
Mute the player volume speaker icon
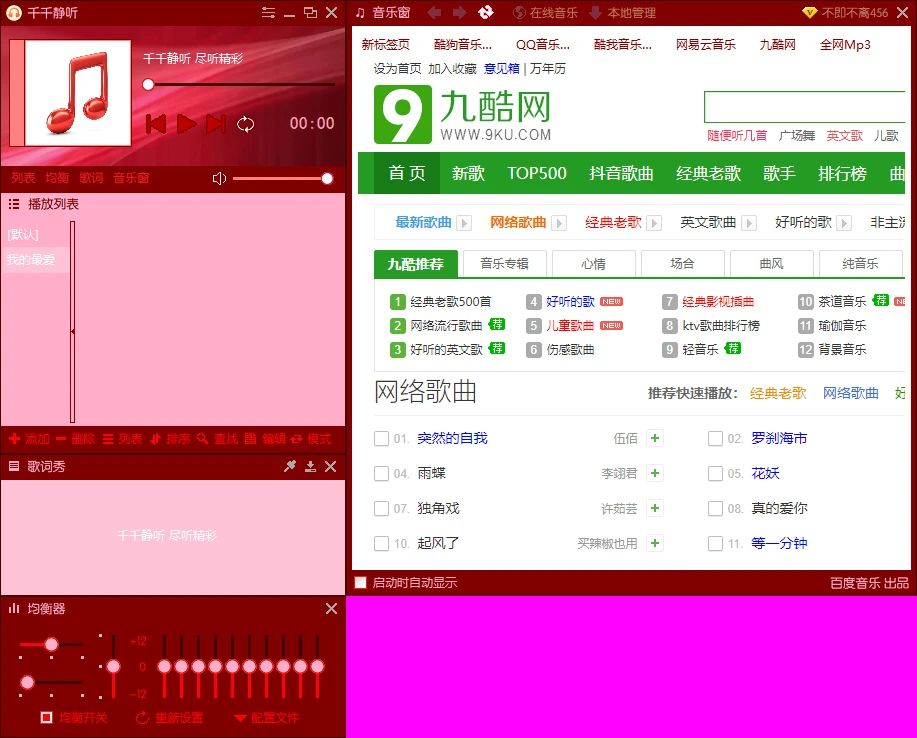click(x=219, y=178)
